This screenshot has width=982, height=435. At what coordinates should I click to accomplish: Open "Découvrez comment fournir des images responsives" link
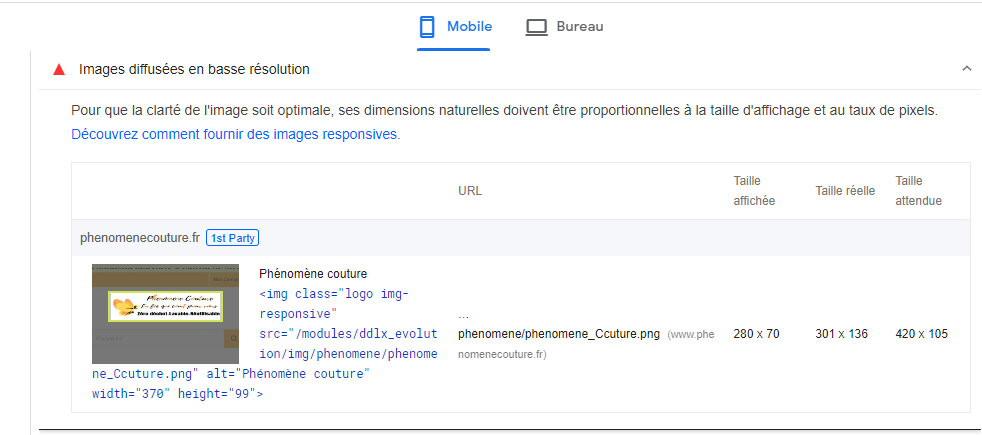coord(235,134)
